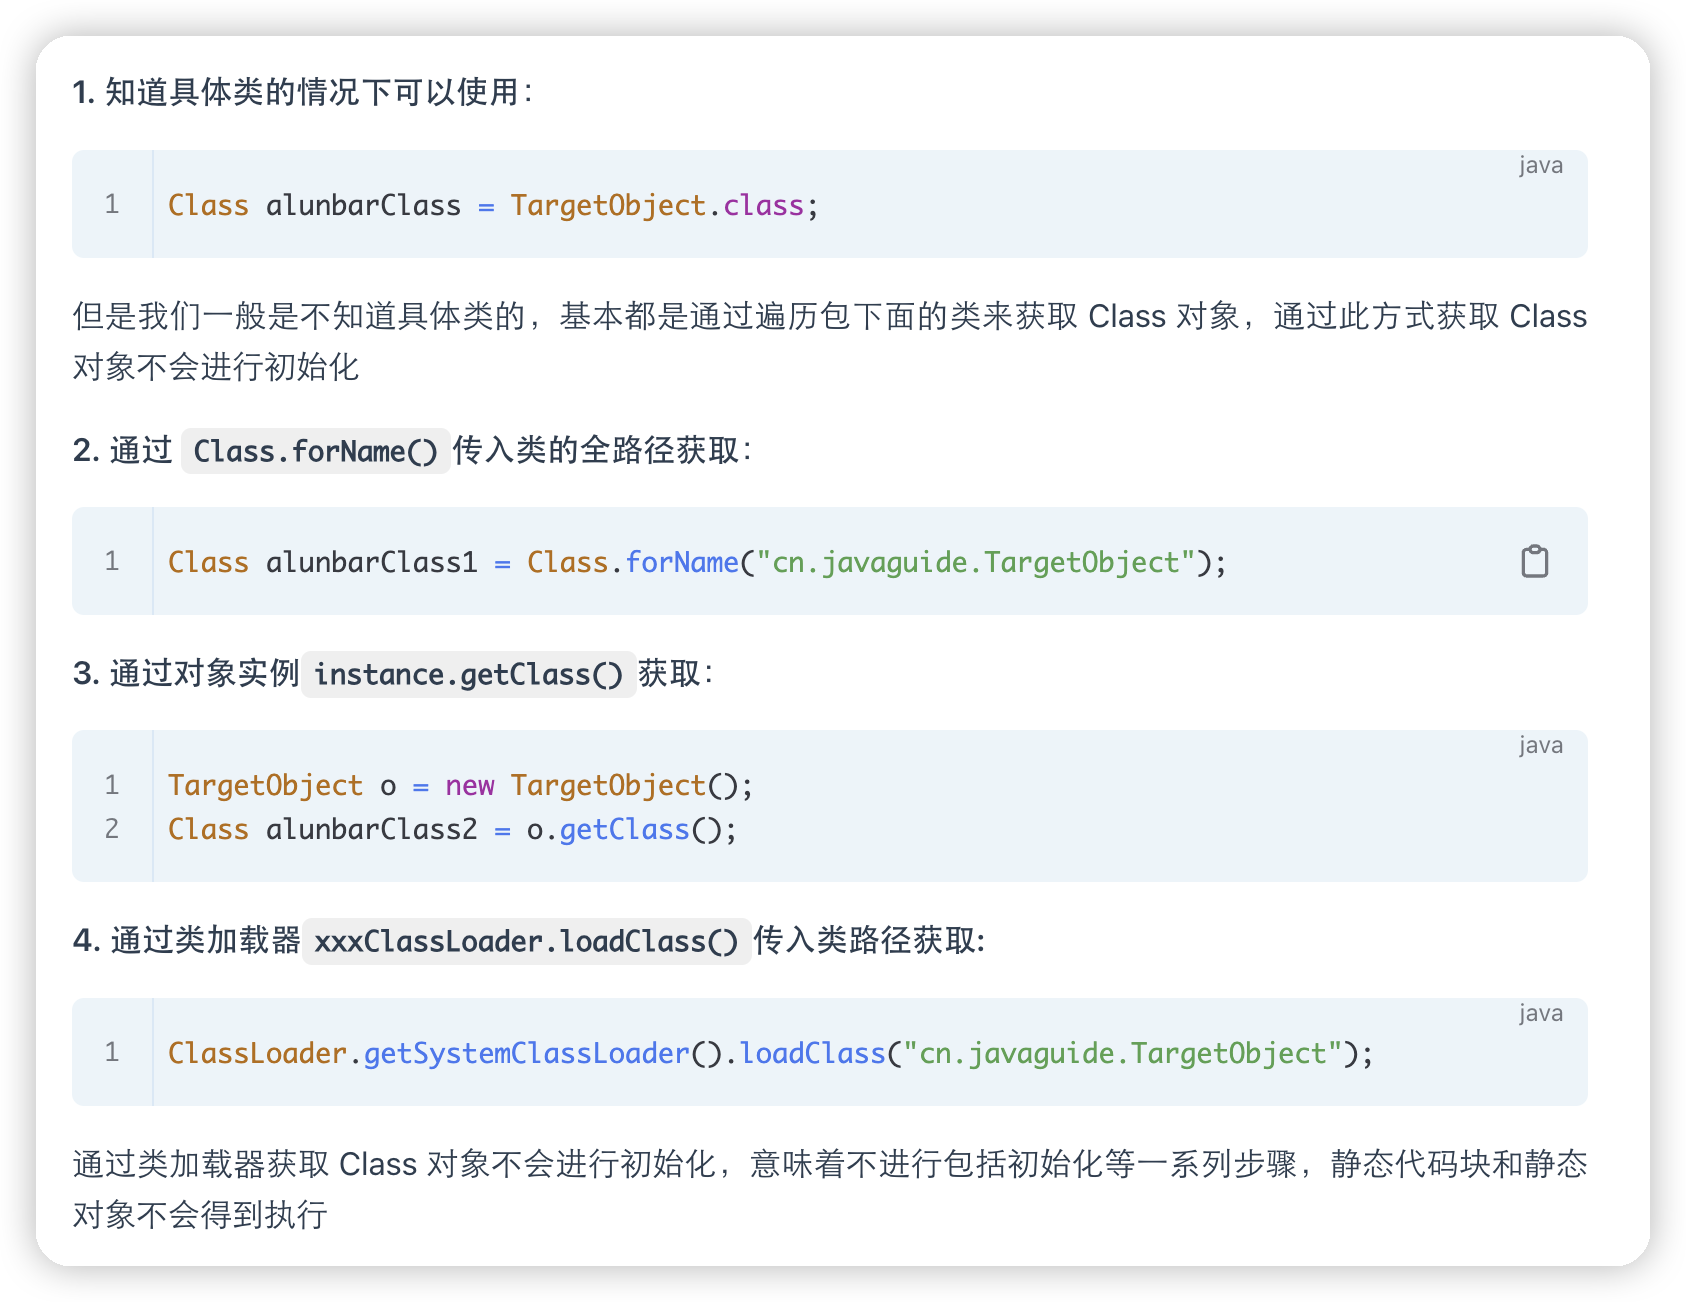Image resolution: width=1686 pixels, height=1302 pixels.
Task: Click line number 1 of the Class.forName code block
Action: click(112, 562)
